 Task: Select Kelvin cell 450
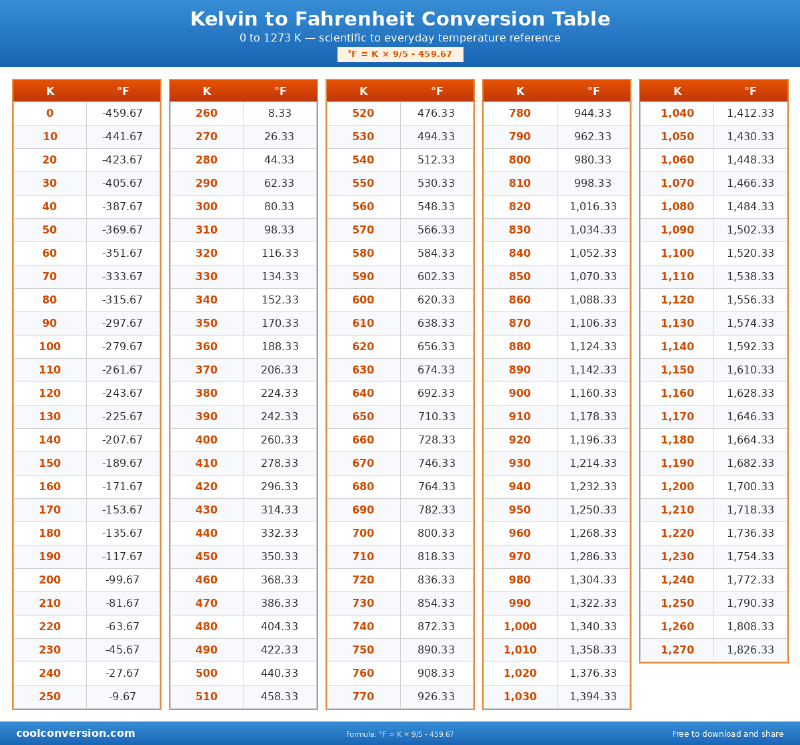pyautogui.click(x=207, y=557)
